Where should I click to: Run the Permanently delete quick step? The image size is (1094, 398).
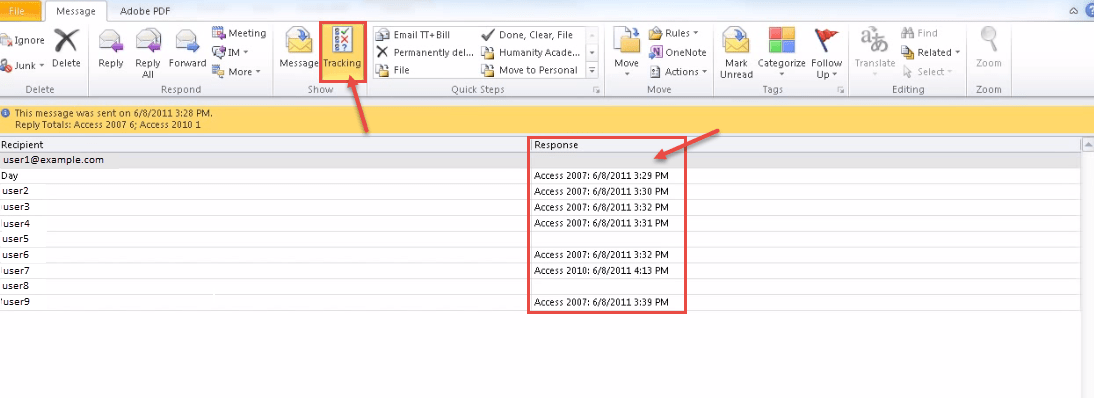tap(425, 52)
